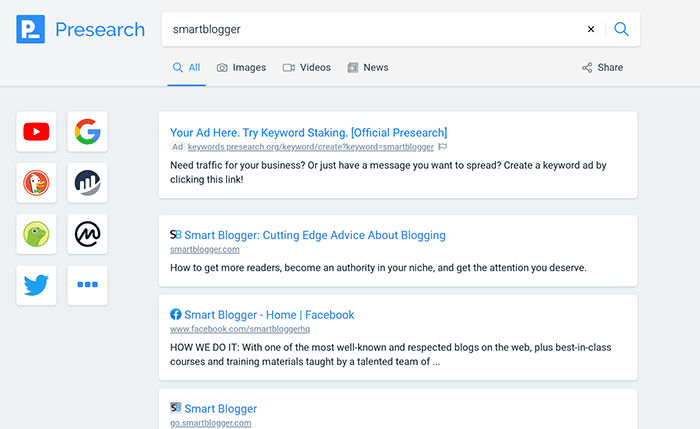Select the All results tab
This screenshot has height=429, width=700.
(186, 68)
